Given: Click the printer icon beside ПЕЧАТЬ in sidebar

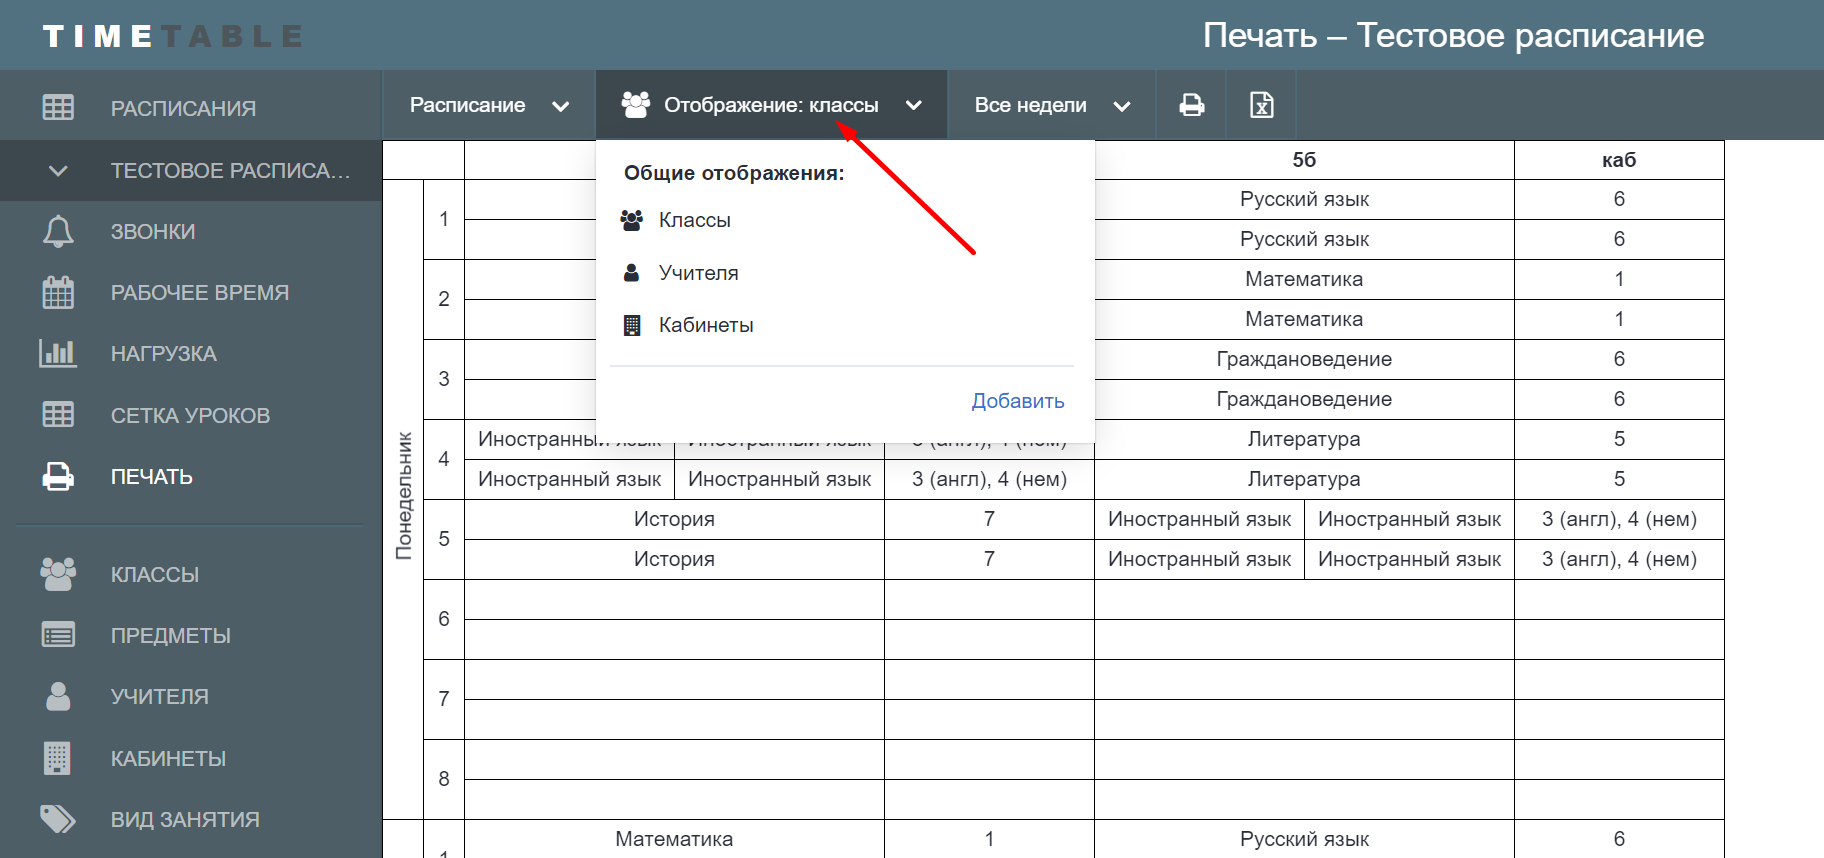Looking at the screenshot, I should coord(58,476).
